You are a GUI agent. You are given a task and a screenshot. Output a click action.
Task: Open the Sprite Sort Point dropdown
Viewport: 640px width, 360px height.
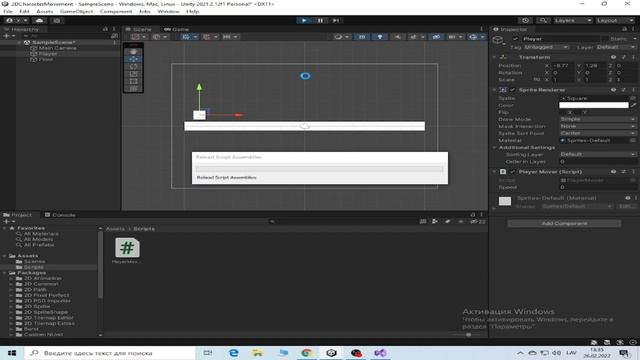click(598, 133)
